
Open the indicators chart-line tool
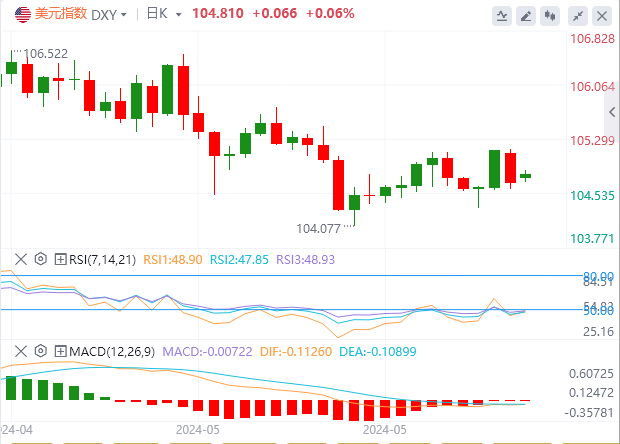[x=503, y=15]
